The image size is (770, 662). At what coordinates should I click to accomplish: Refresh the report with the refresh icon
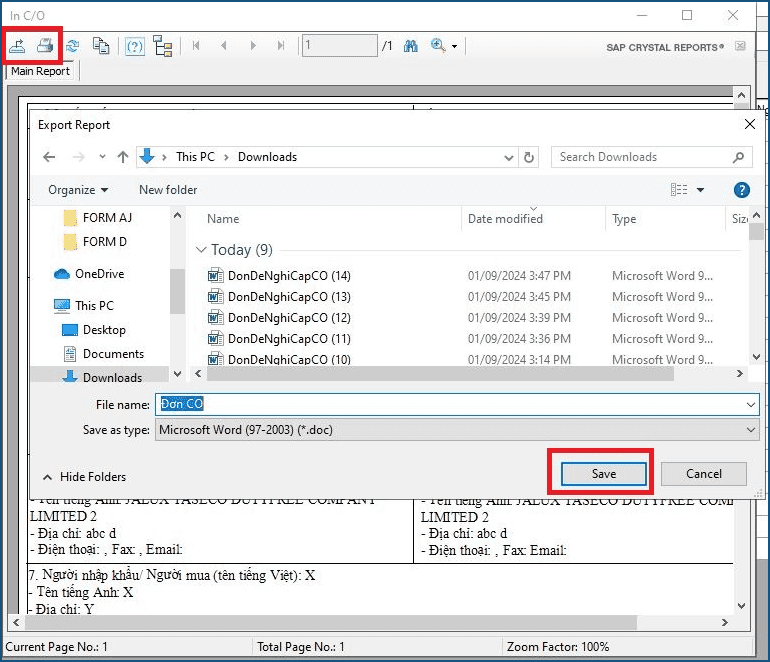73,46
